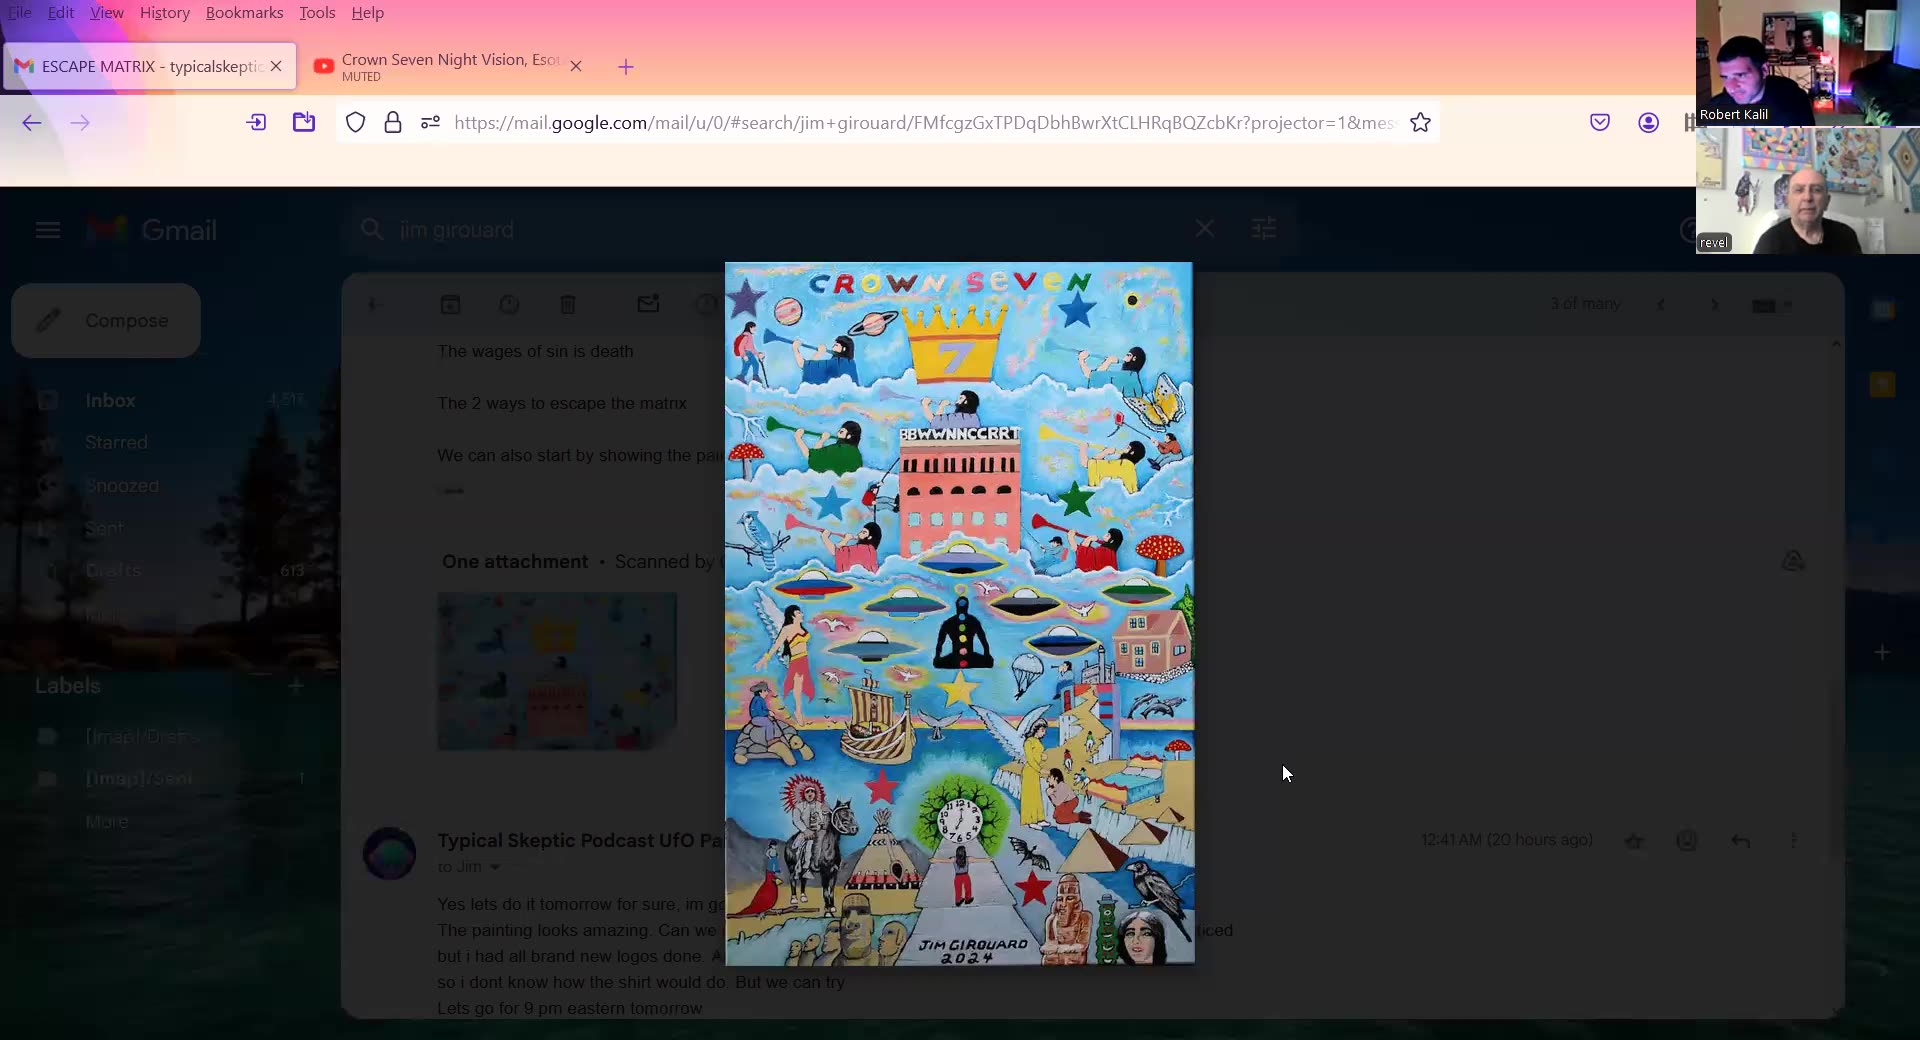
Task: Expand the 'to Jim' recipient details
Action: pos(494,867)
